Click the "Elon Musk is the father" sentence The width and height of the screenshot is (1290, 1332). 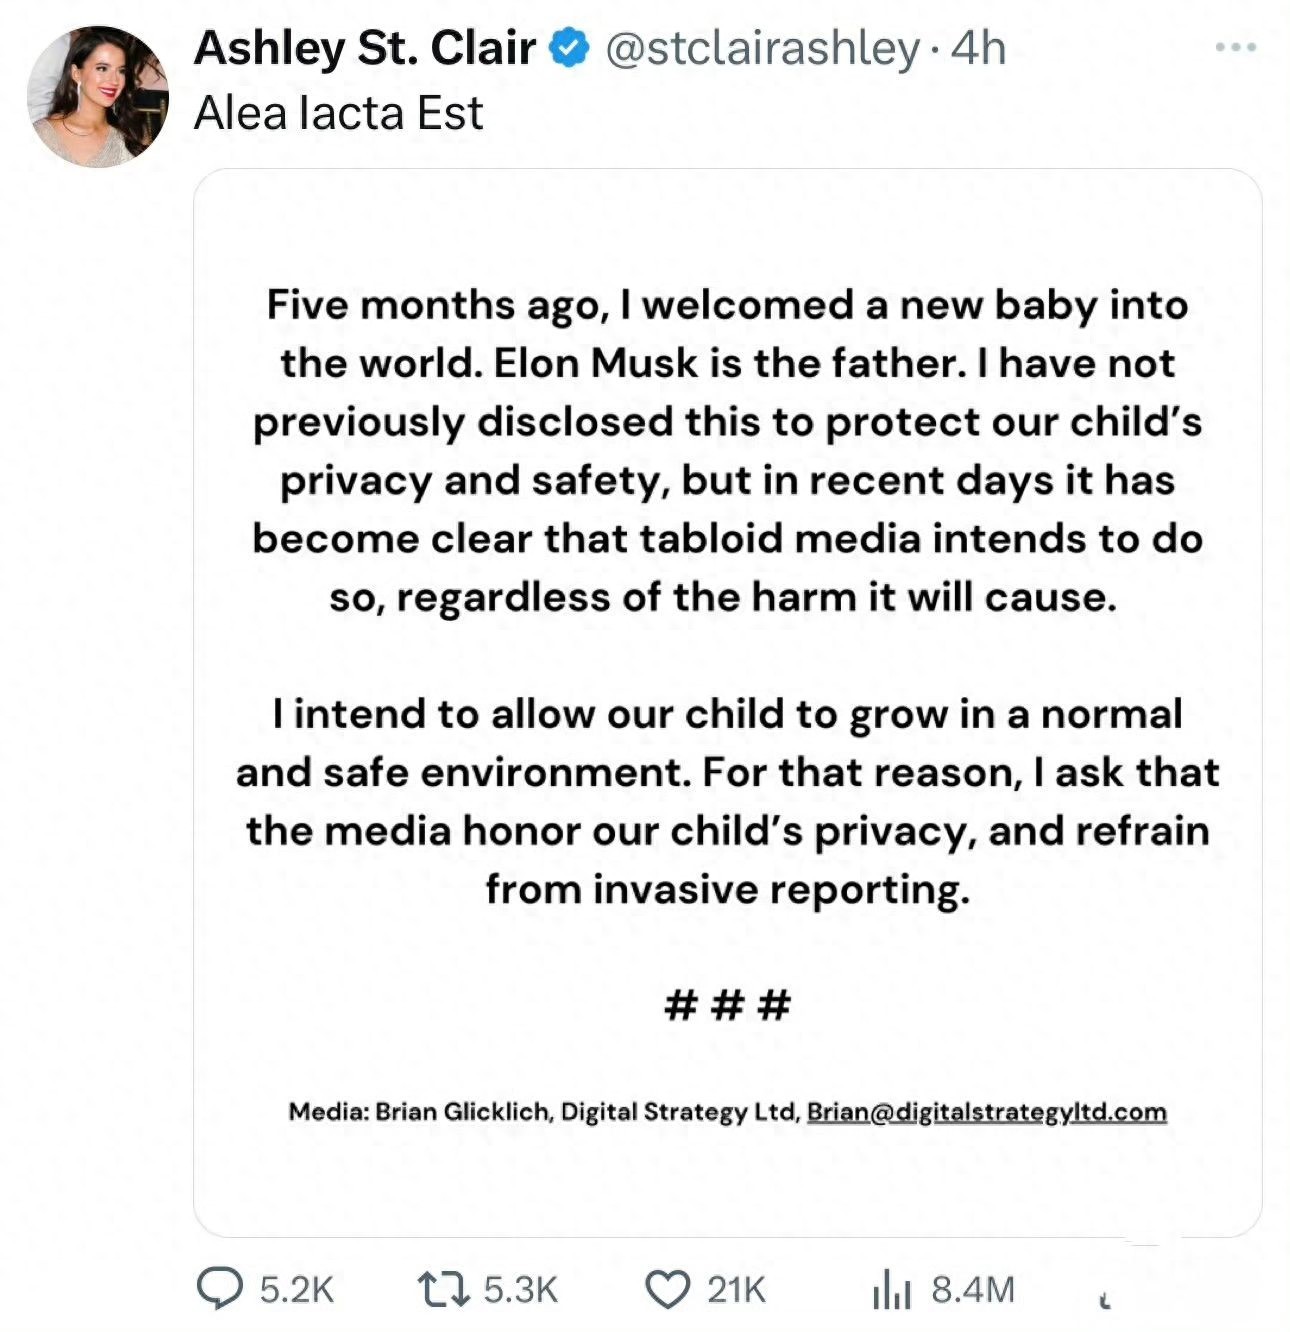tap(728, 363)
